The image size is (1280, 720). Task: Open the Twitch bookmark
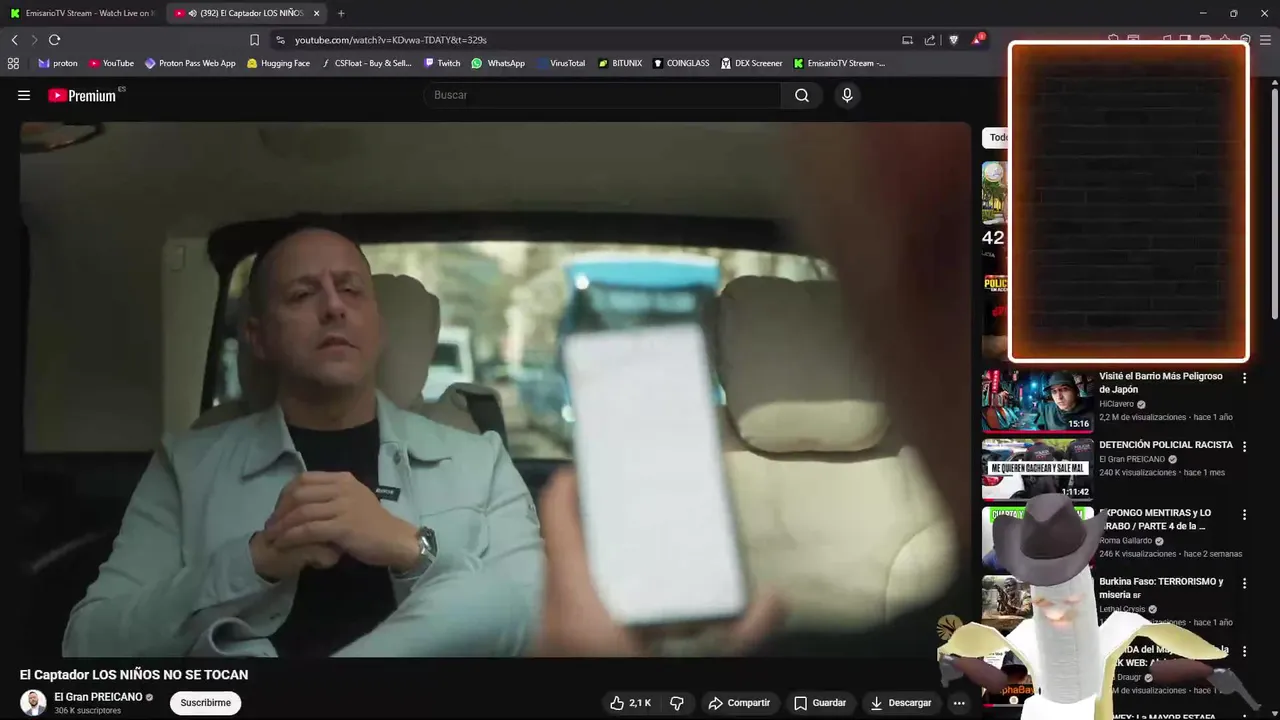[442, 63]
